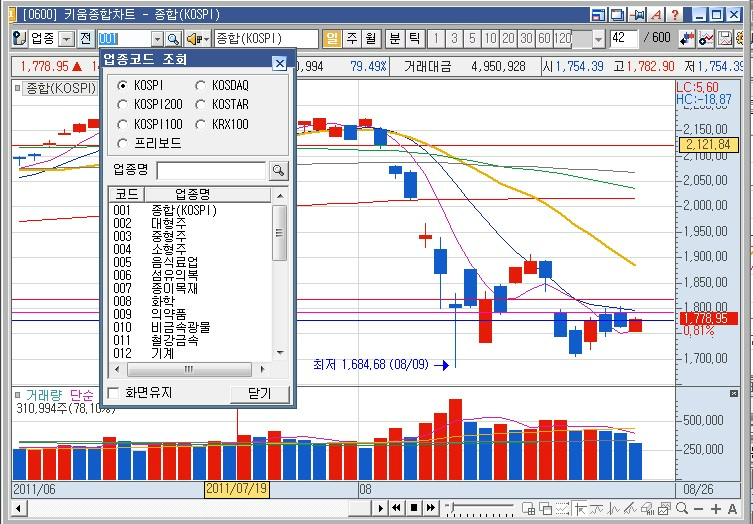Open the minute interval dropdown after 120

(598, 39)
